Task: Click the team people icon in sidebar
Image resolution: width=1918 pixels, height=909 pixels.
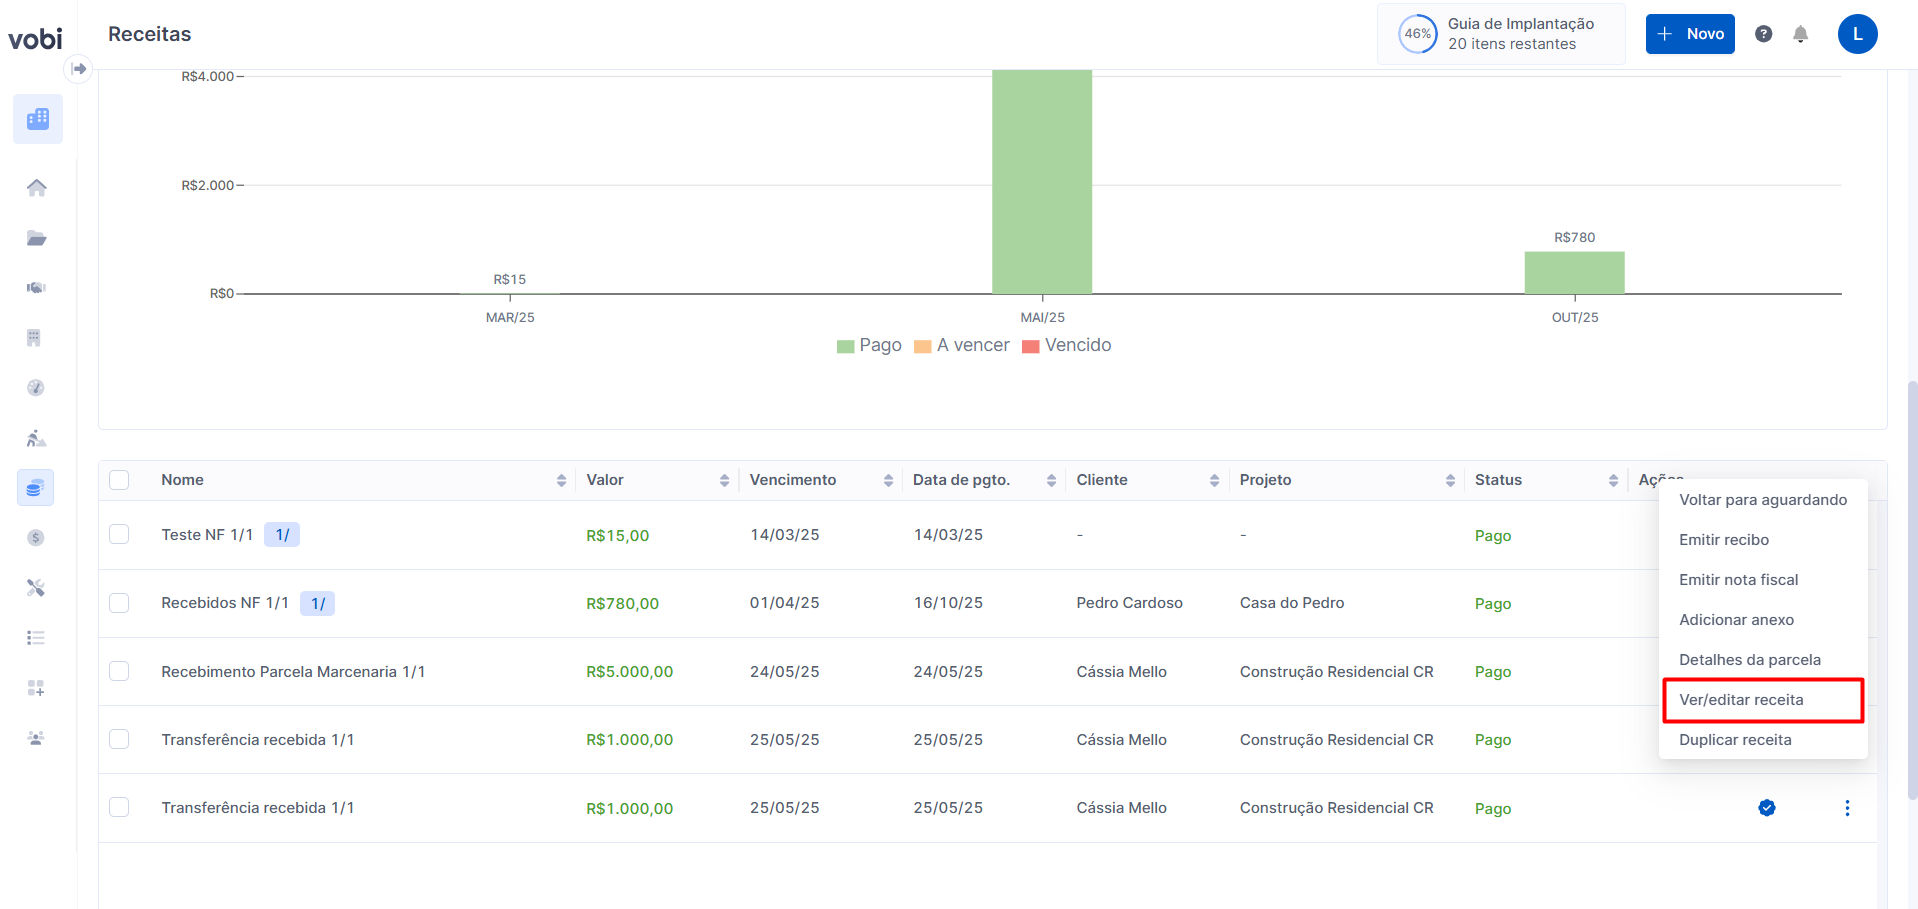Action: coord(36,738)
